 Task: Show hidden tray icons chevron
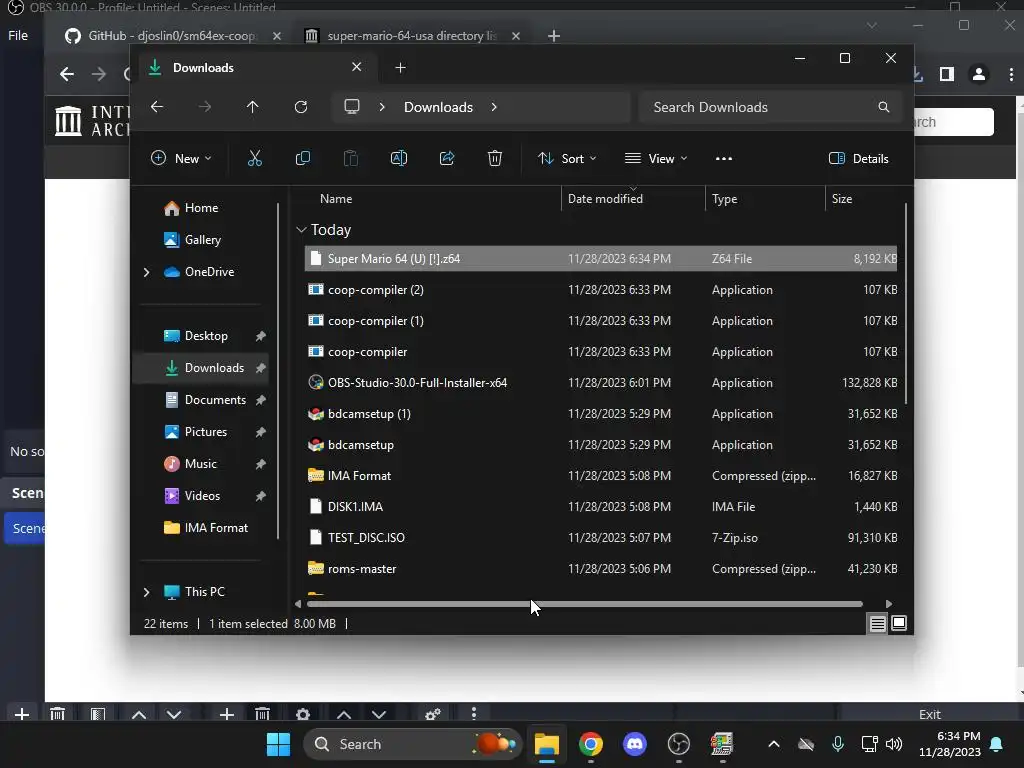click(x=774, y=744)
